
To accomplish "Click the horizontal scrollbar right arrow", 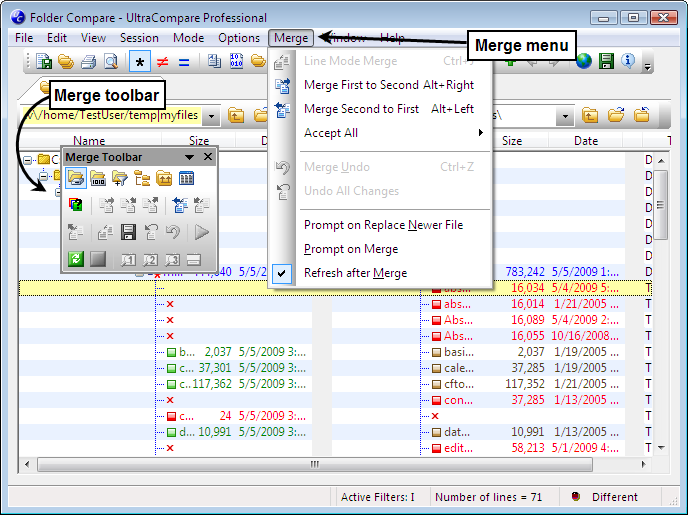I will point(644,464).
